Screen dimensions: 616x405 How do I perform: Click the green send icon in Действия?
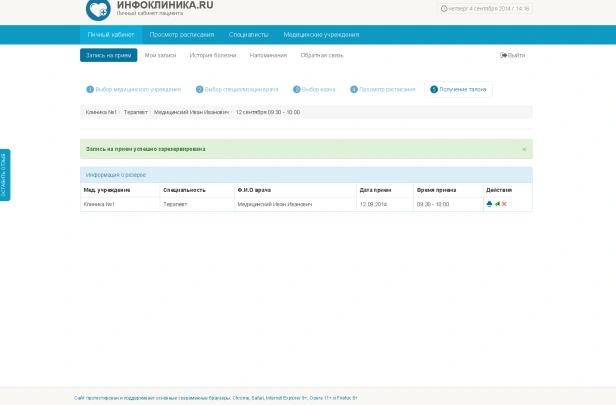pos(497,204)
